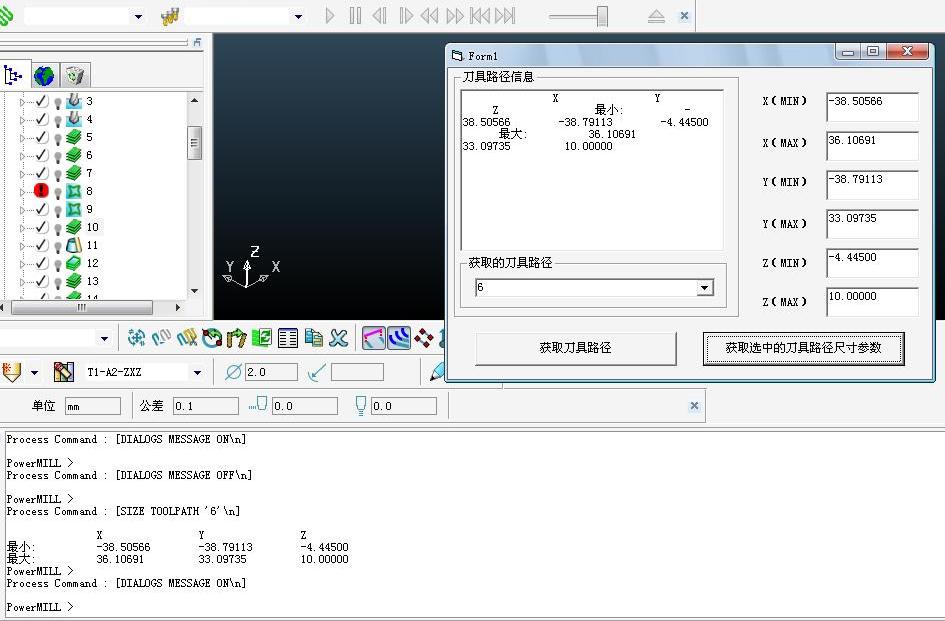Toggle light bulb visibility for toolpath 13
Screen dimensions: 945x621
[x=58, y=283]
